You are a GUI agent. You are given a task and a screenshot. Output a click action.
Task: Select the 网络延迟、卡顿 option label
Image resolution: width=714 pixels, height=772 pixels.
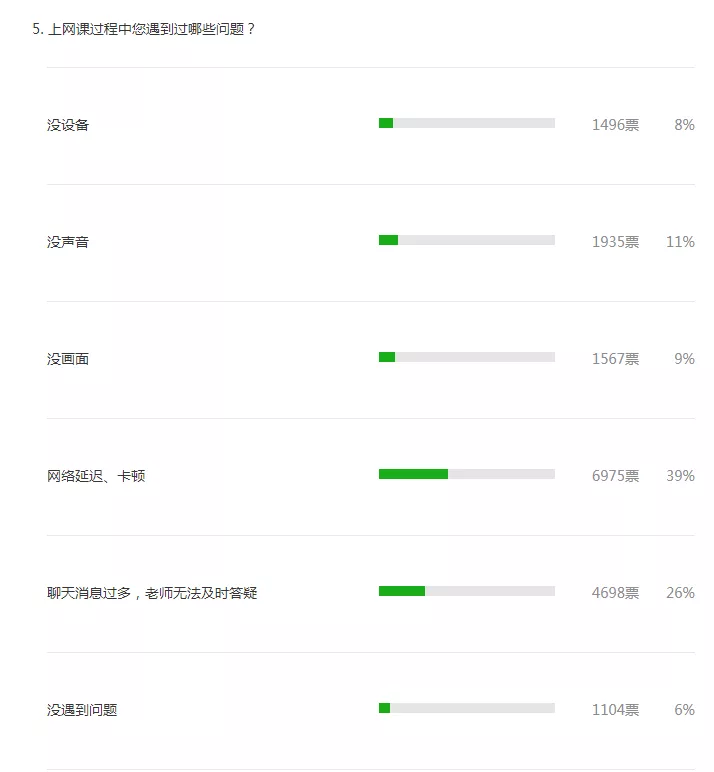(96, 476)
